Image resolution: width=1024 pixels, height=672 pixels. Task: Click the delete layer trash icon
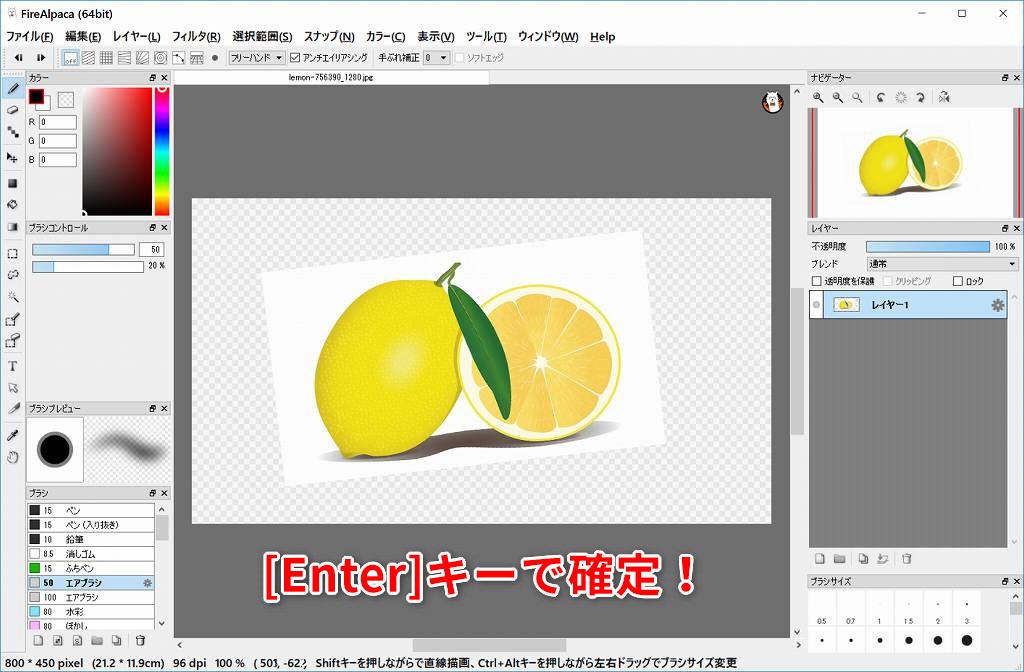coord(907,559)
